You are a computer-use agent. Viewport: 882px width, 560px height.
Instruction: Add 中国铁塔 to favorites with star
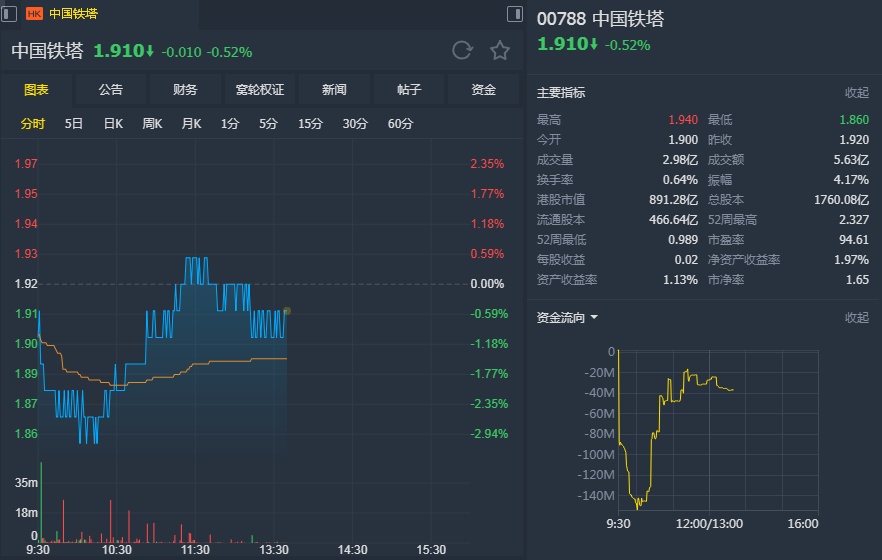[x=499, y=51]
